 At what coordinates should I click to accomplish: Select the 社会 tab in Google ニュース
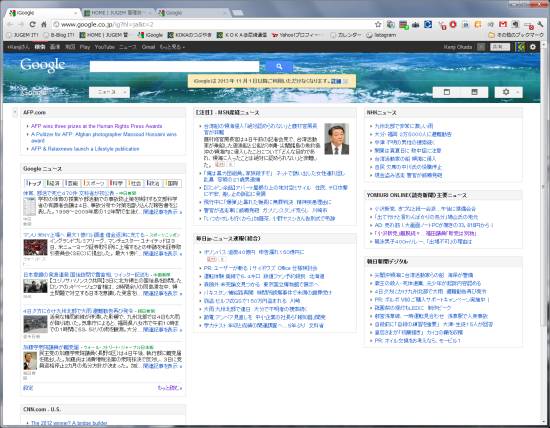(135, 183)
